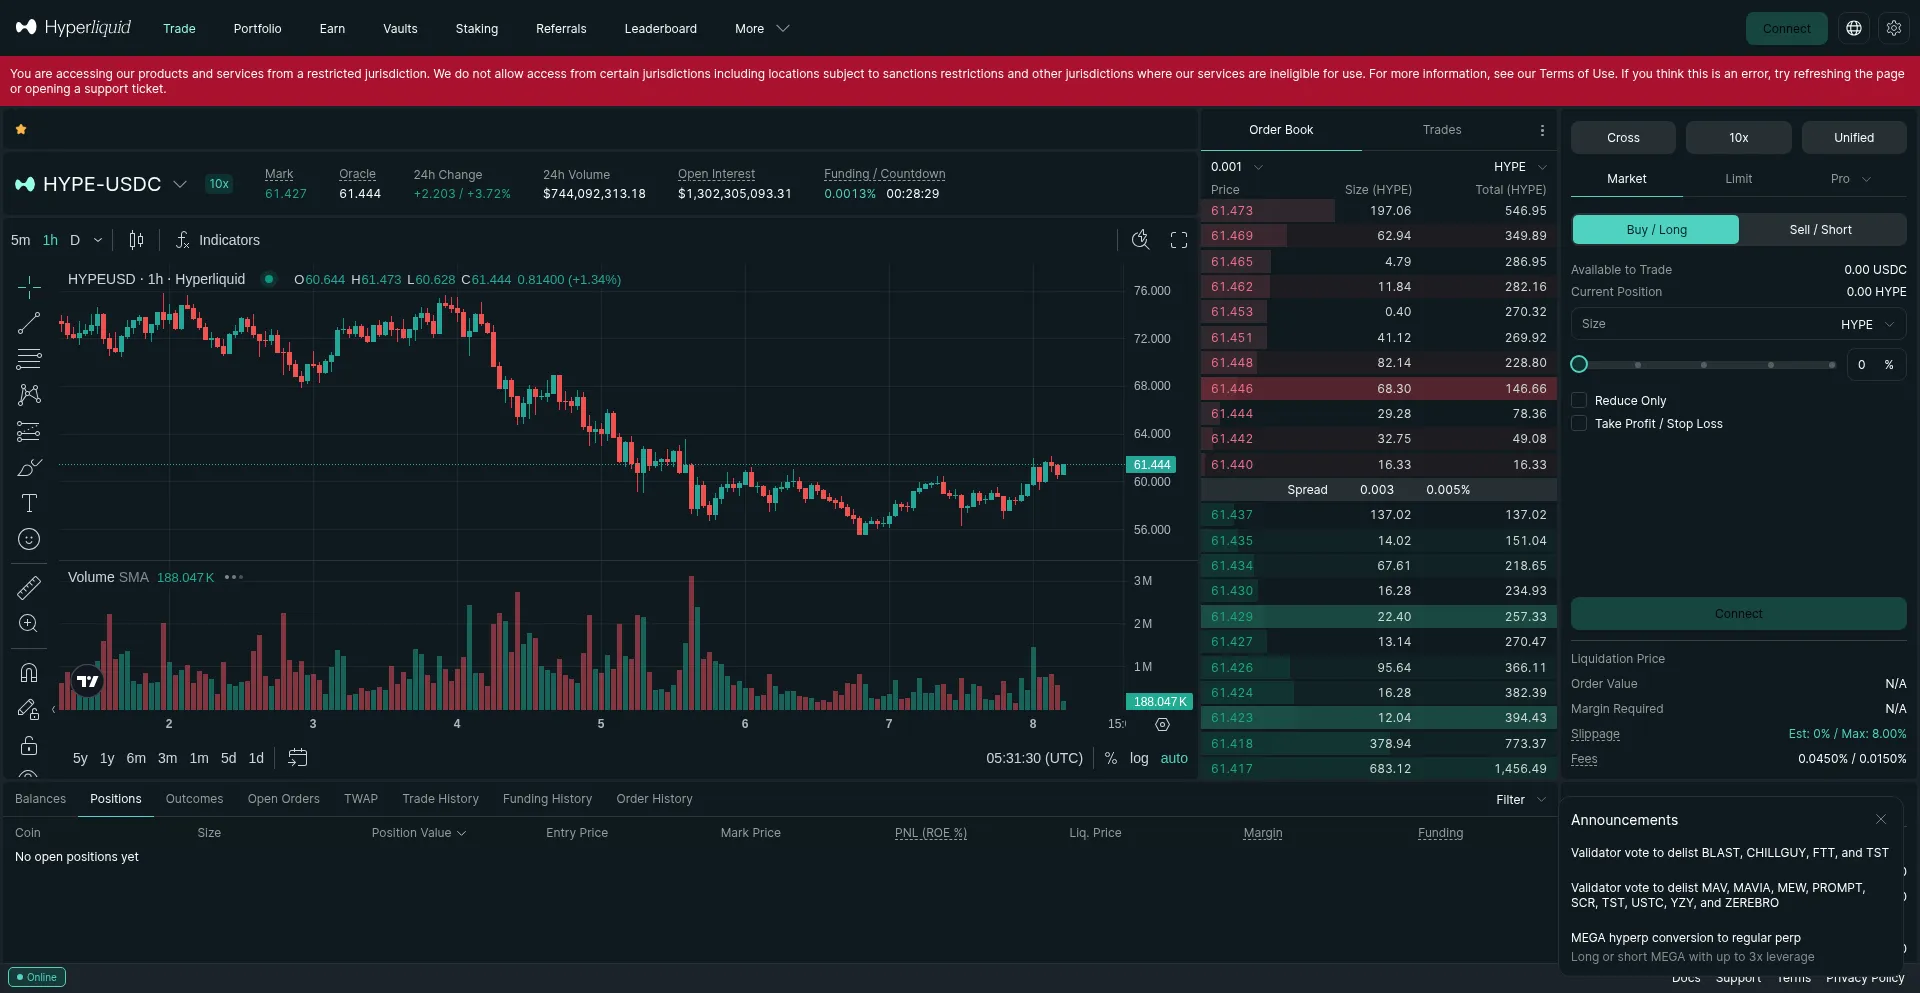Image resolution: width=1920 pixels, height=993 pixels.
Task: Open the Open Orders tab
Action: coord(284,799)
